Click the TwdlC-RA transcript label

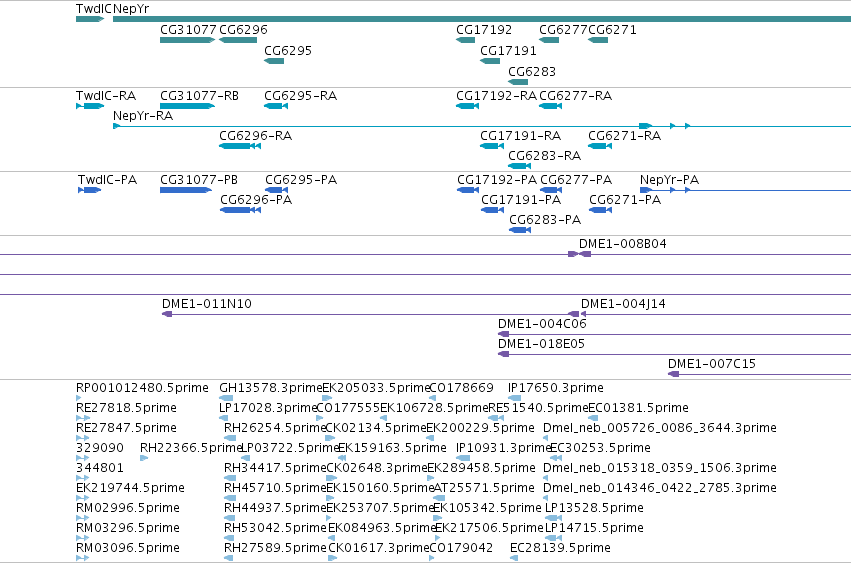coord(106,96)
